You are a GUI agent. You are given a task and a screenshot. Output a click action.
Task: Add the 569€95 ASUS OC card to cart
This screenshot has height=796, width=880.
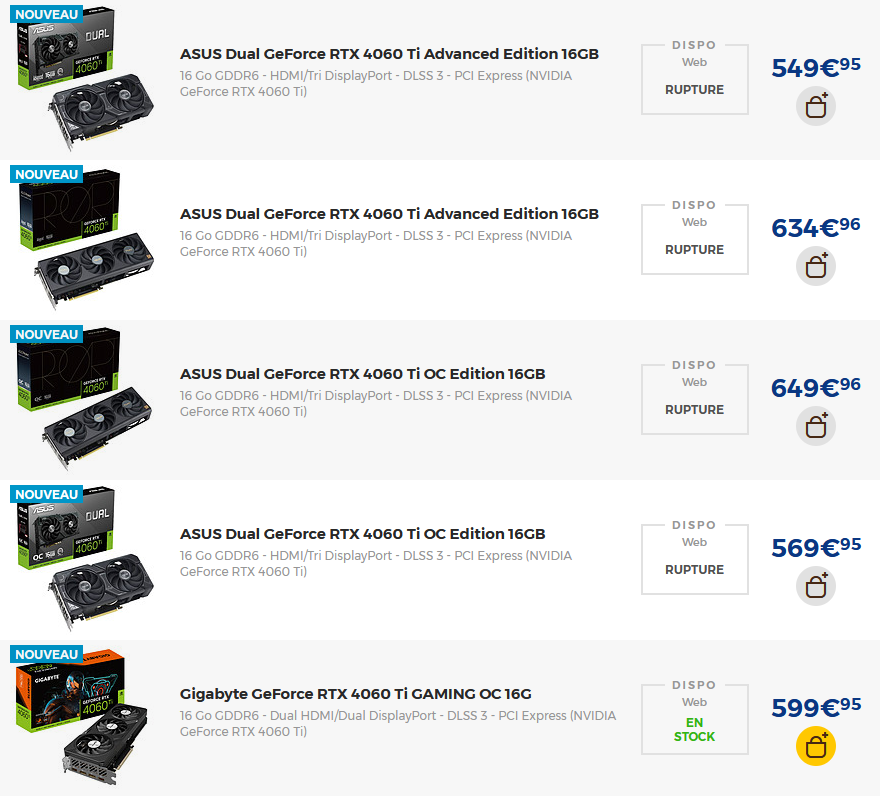pyautogui.click(x=815, y=586)
